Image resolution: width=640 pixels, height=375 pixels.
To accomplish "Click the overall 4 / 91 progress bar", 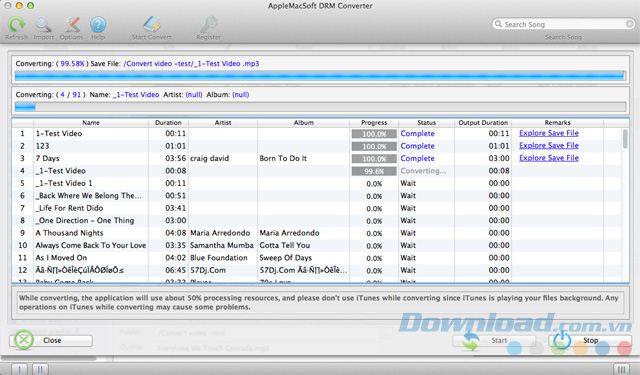I will (320, 107).
